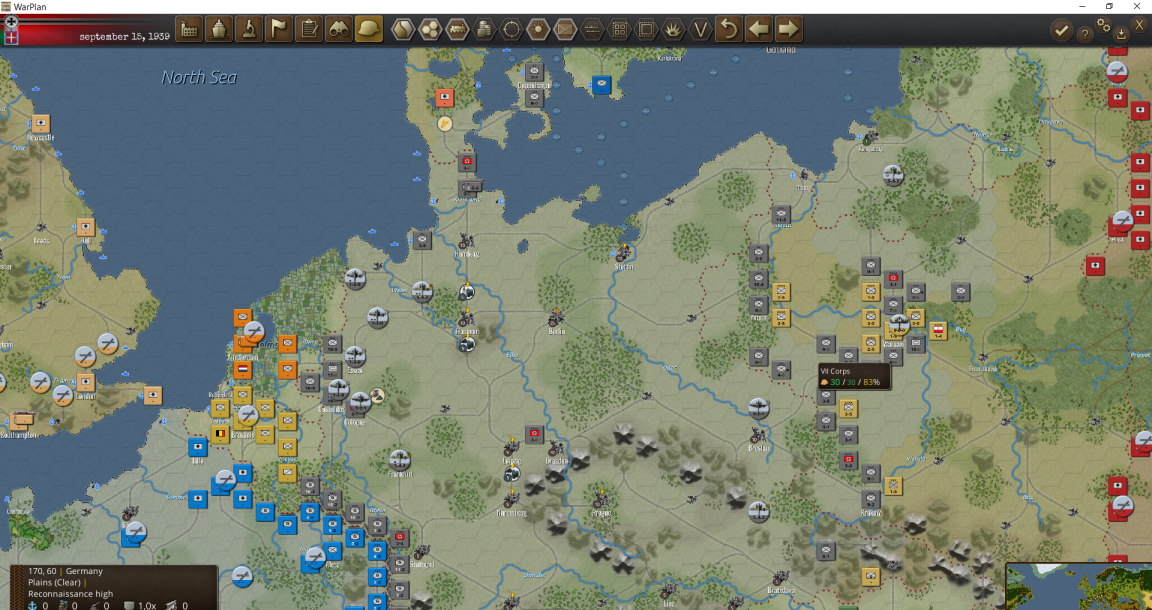Image resolution: width=1152 pixels, height=610 pixels.
Task: Open the clipboard reports panel
Action: pos(309,30)
